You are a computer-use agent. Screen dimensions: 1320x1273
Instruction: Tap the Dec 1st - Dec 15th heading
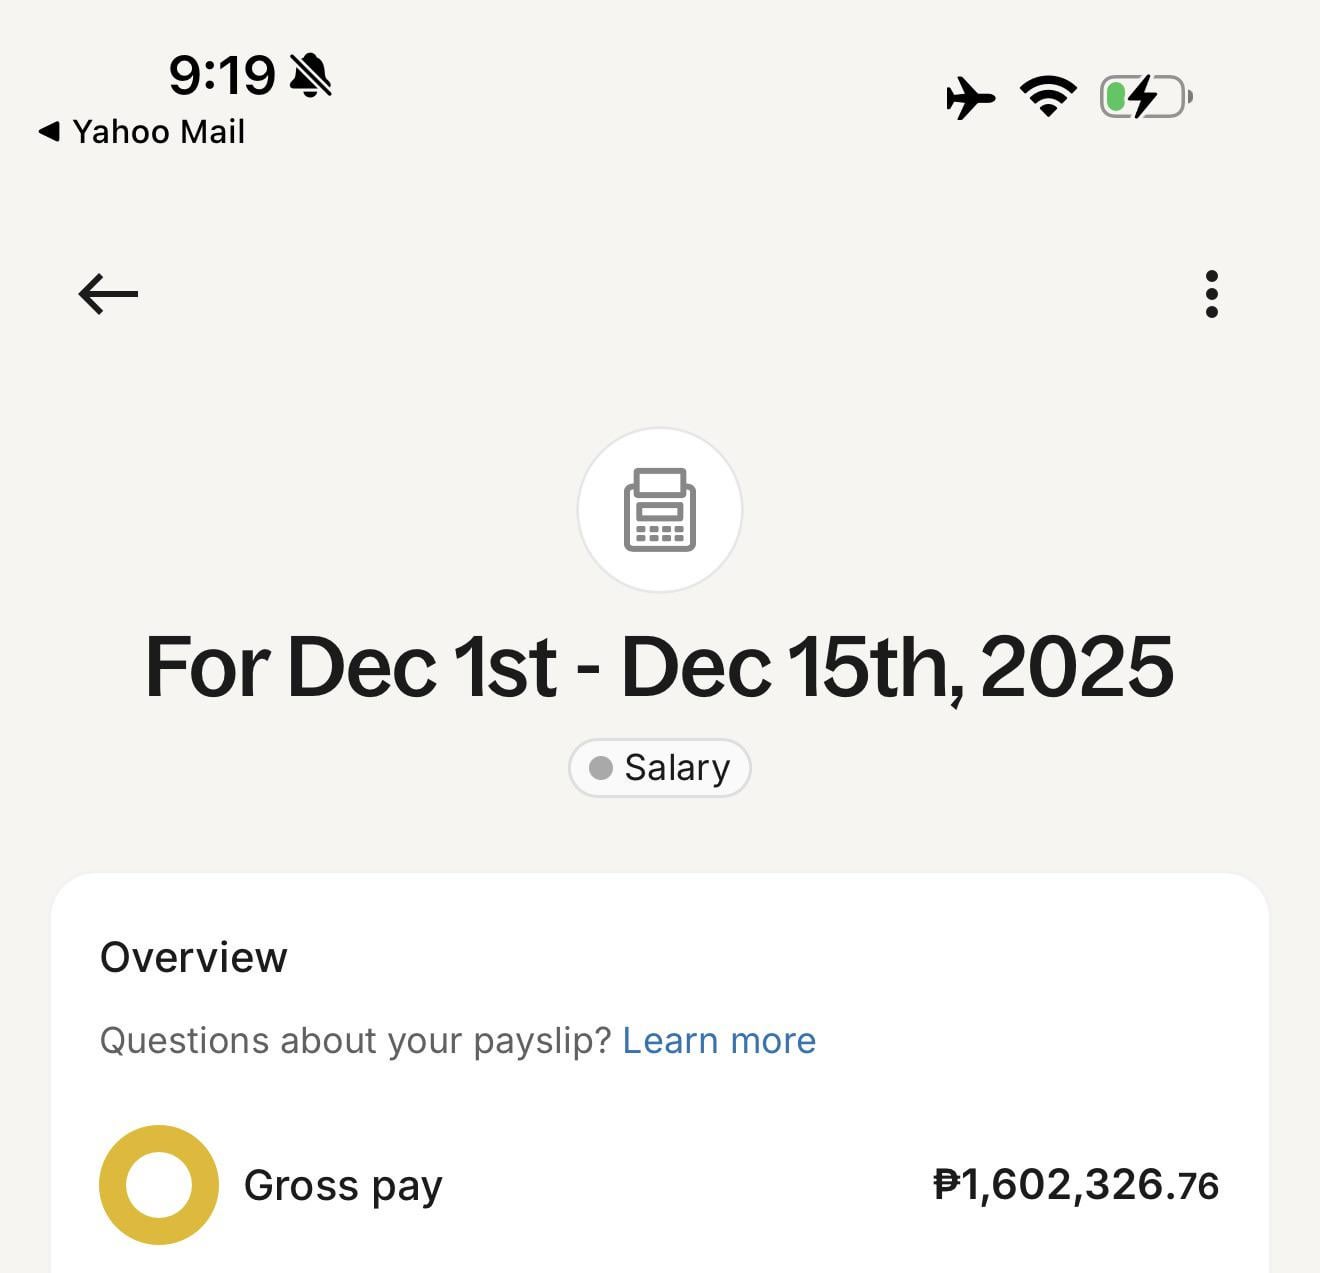click(660, 667)
